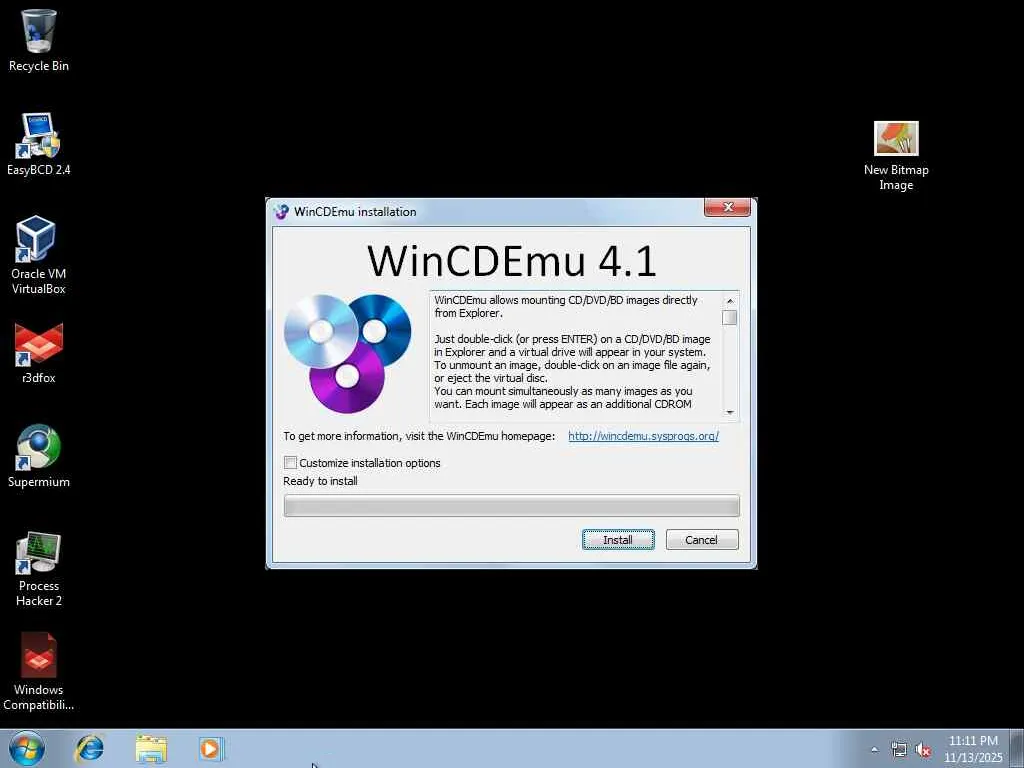Select the r3dfox desktop shortcut
The width and height of the screenshot is (1024, 768).
[x=39, y=353]
